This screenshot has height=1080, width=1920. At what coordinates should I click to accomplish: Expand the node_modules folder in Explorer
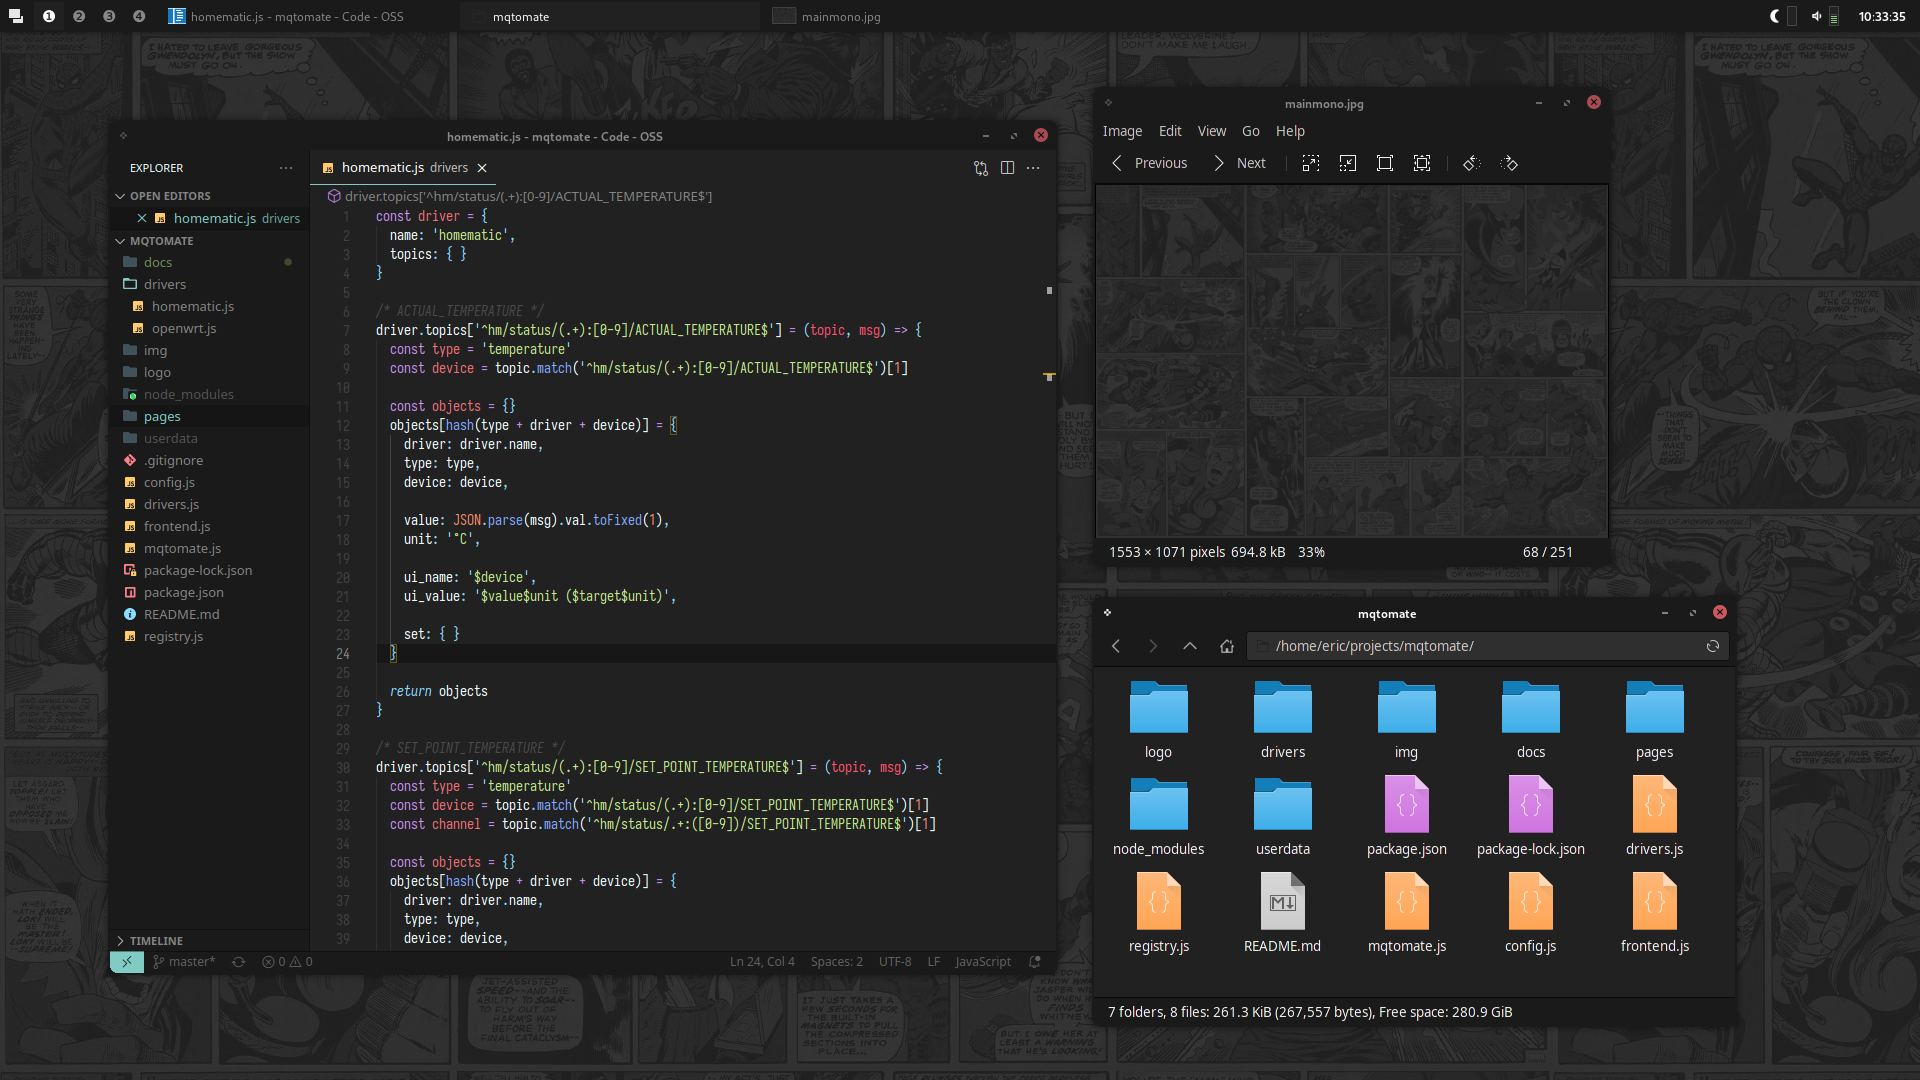[x=209, y=394]
